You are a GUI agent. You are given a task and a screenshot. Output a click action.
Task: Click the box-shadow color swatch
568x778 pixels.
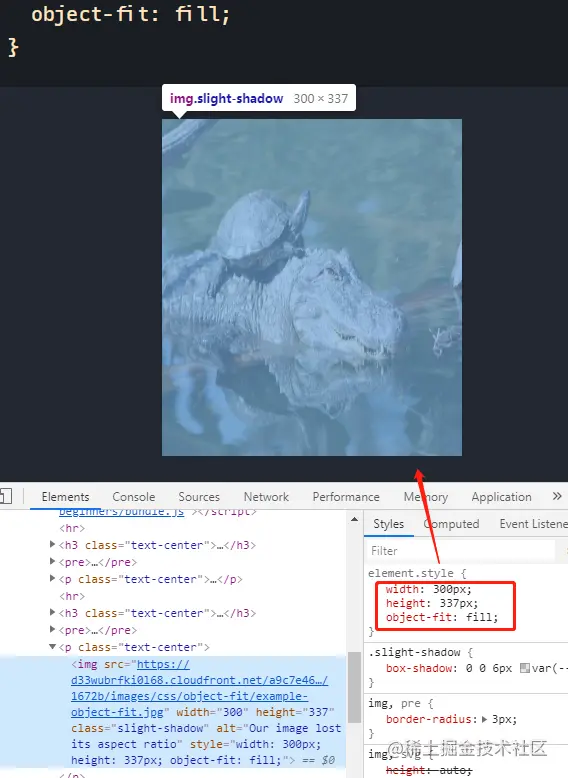(524, 668)
